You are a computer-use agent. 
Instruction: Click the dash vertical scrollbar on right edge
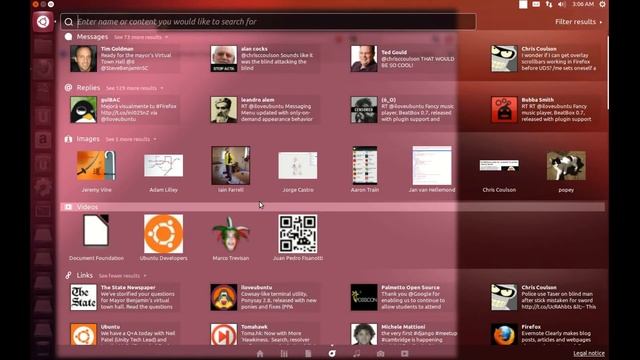607,73
